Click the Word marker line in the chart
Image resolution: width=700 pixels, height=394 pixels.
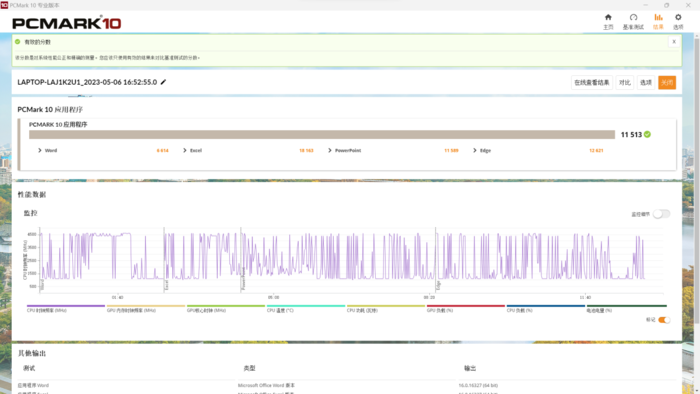40,261
